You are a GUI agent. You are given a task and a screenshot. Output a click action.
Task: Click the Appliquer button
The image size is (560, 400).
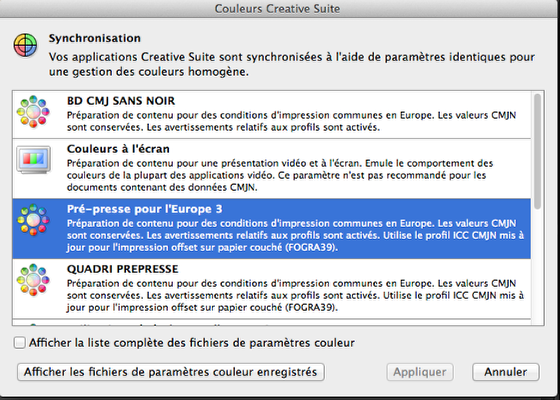pos(420,372)
